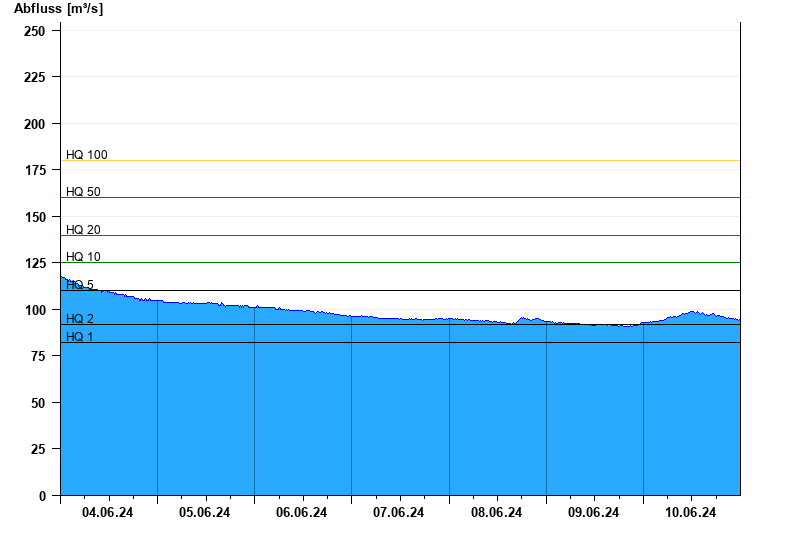Click the 175 y-axis value

click(x=35, y=170)
